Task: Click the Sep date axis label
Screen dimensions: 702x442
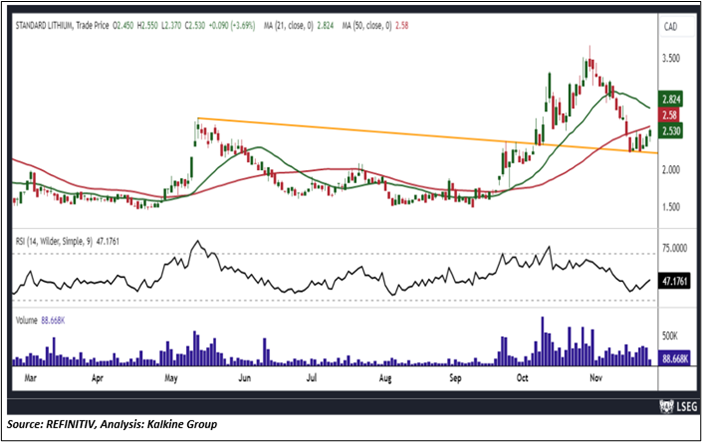Action: tap(455, 378)
